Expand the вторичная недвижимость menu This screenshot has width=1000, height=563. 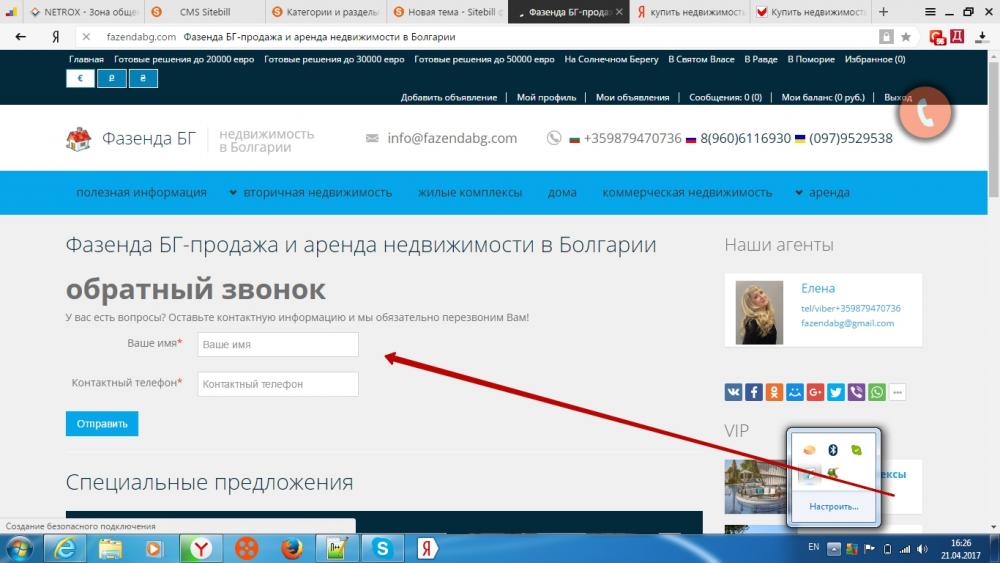point(310,192)
